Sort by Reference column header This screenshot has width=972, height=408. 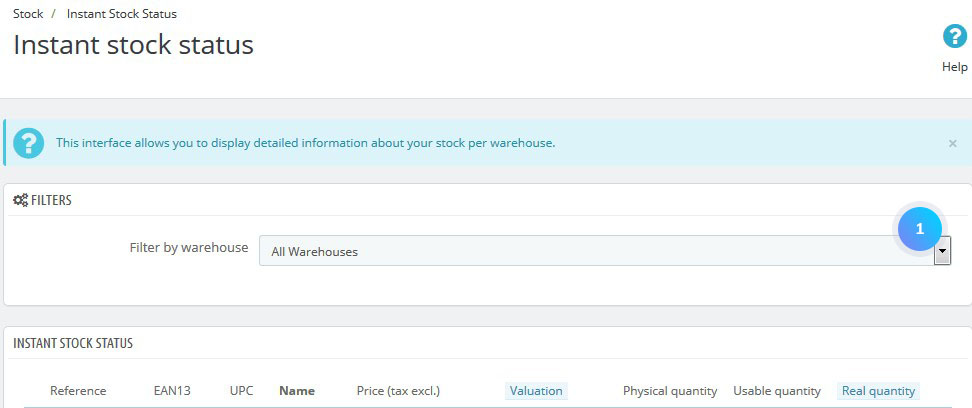coord(78,391)
